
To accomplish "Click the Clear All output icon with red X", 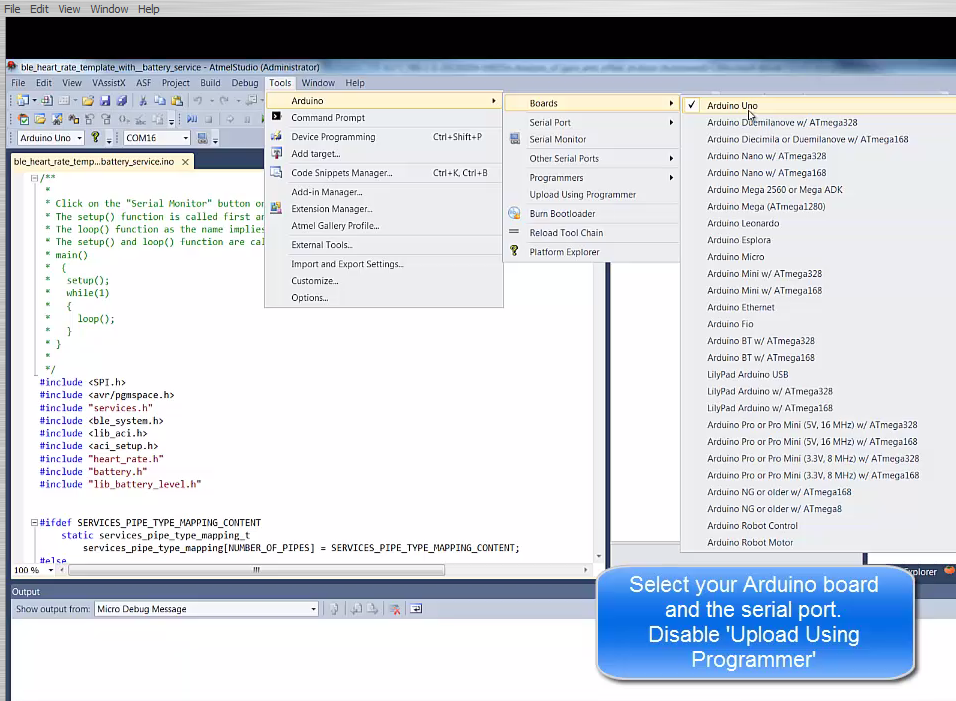I will pyautogui.click(x=395, y=609).
